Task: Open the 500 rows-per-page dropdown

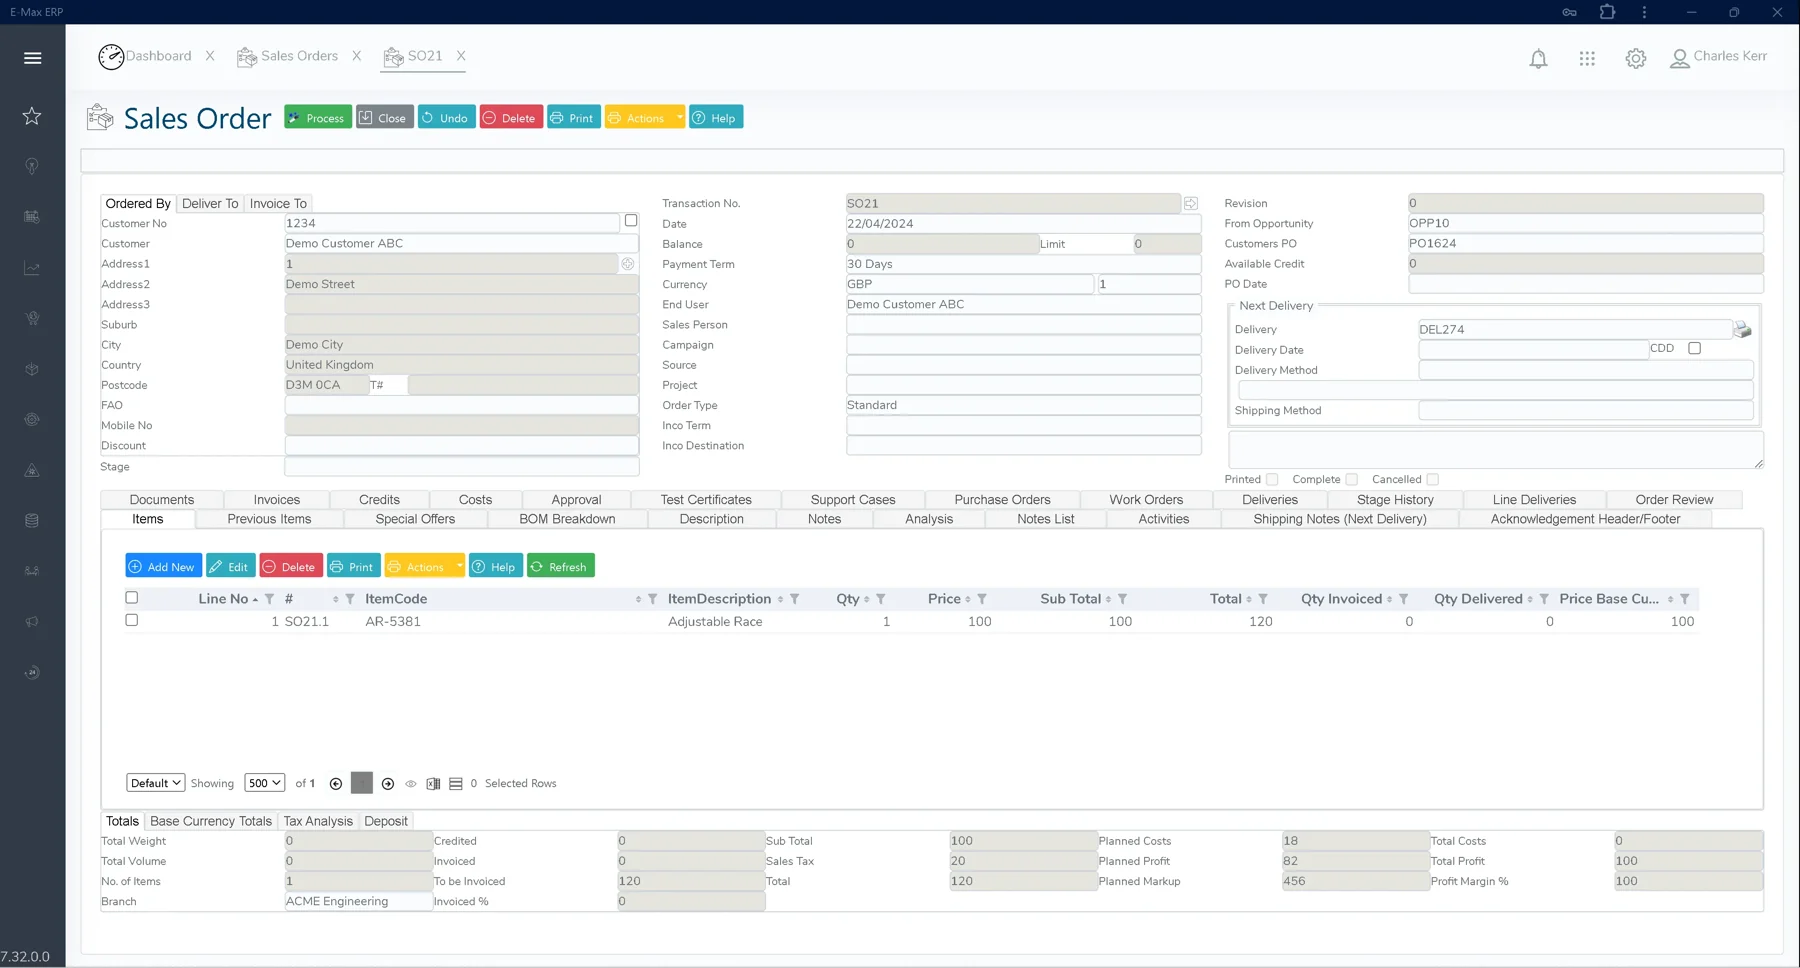Action: (x=265, y=783)
